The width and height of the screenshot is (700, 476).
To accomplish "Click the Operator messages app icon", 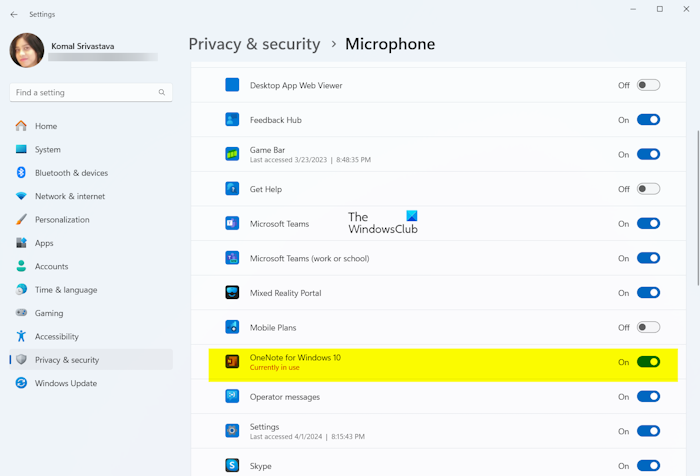I will coord(232,397).
